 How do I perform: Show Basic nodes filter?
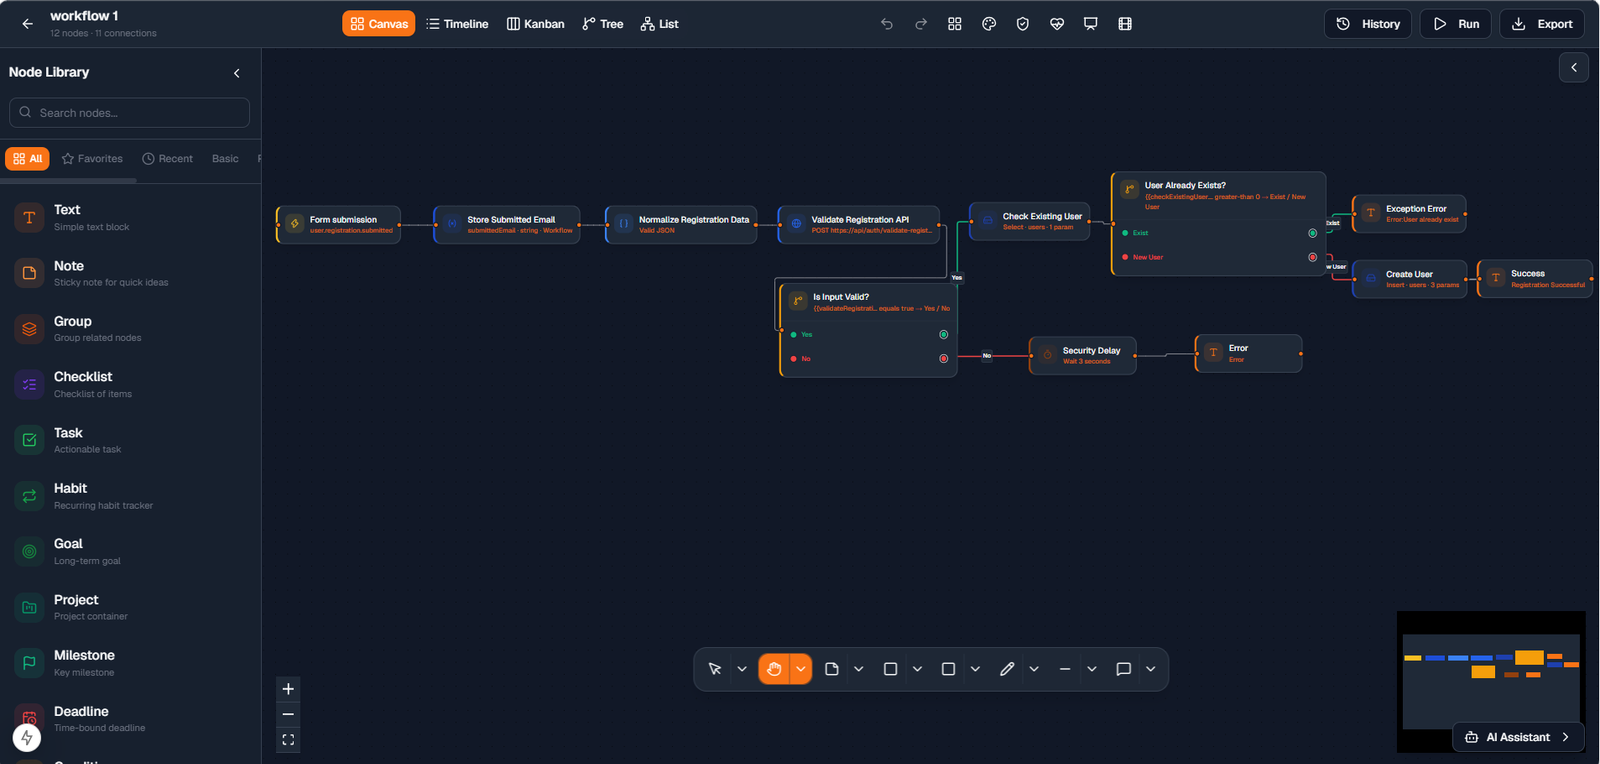coord(225,159)
